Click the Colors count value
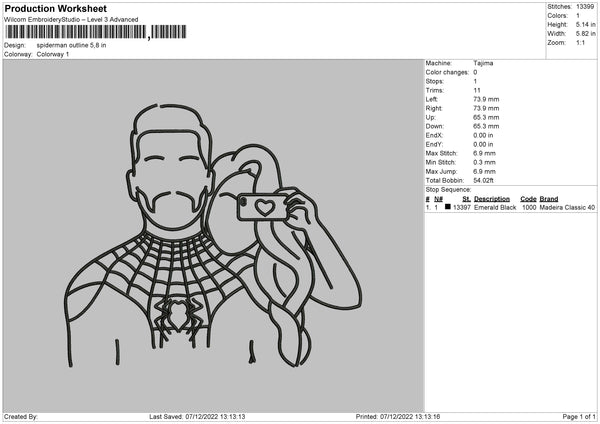600x424 pixels. pyautogui.click(x=578, y=16)
